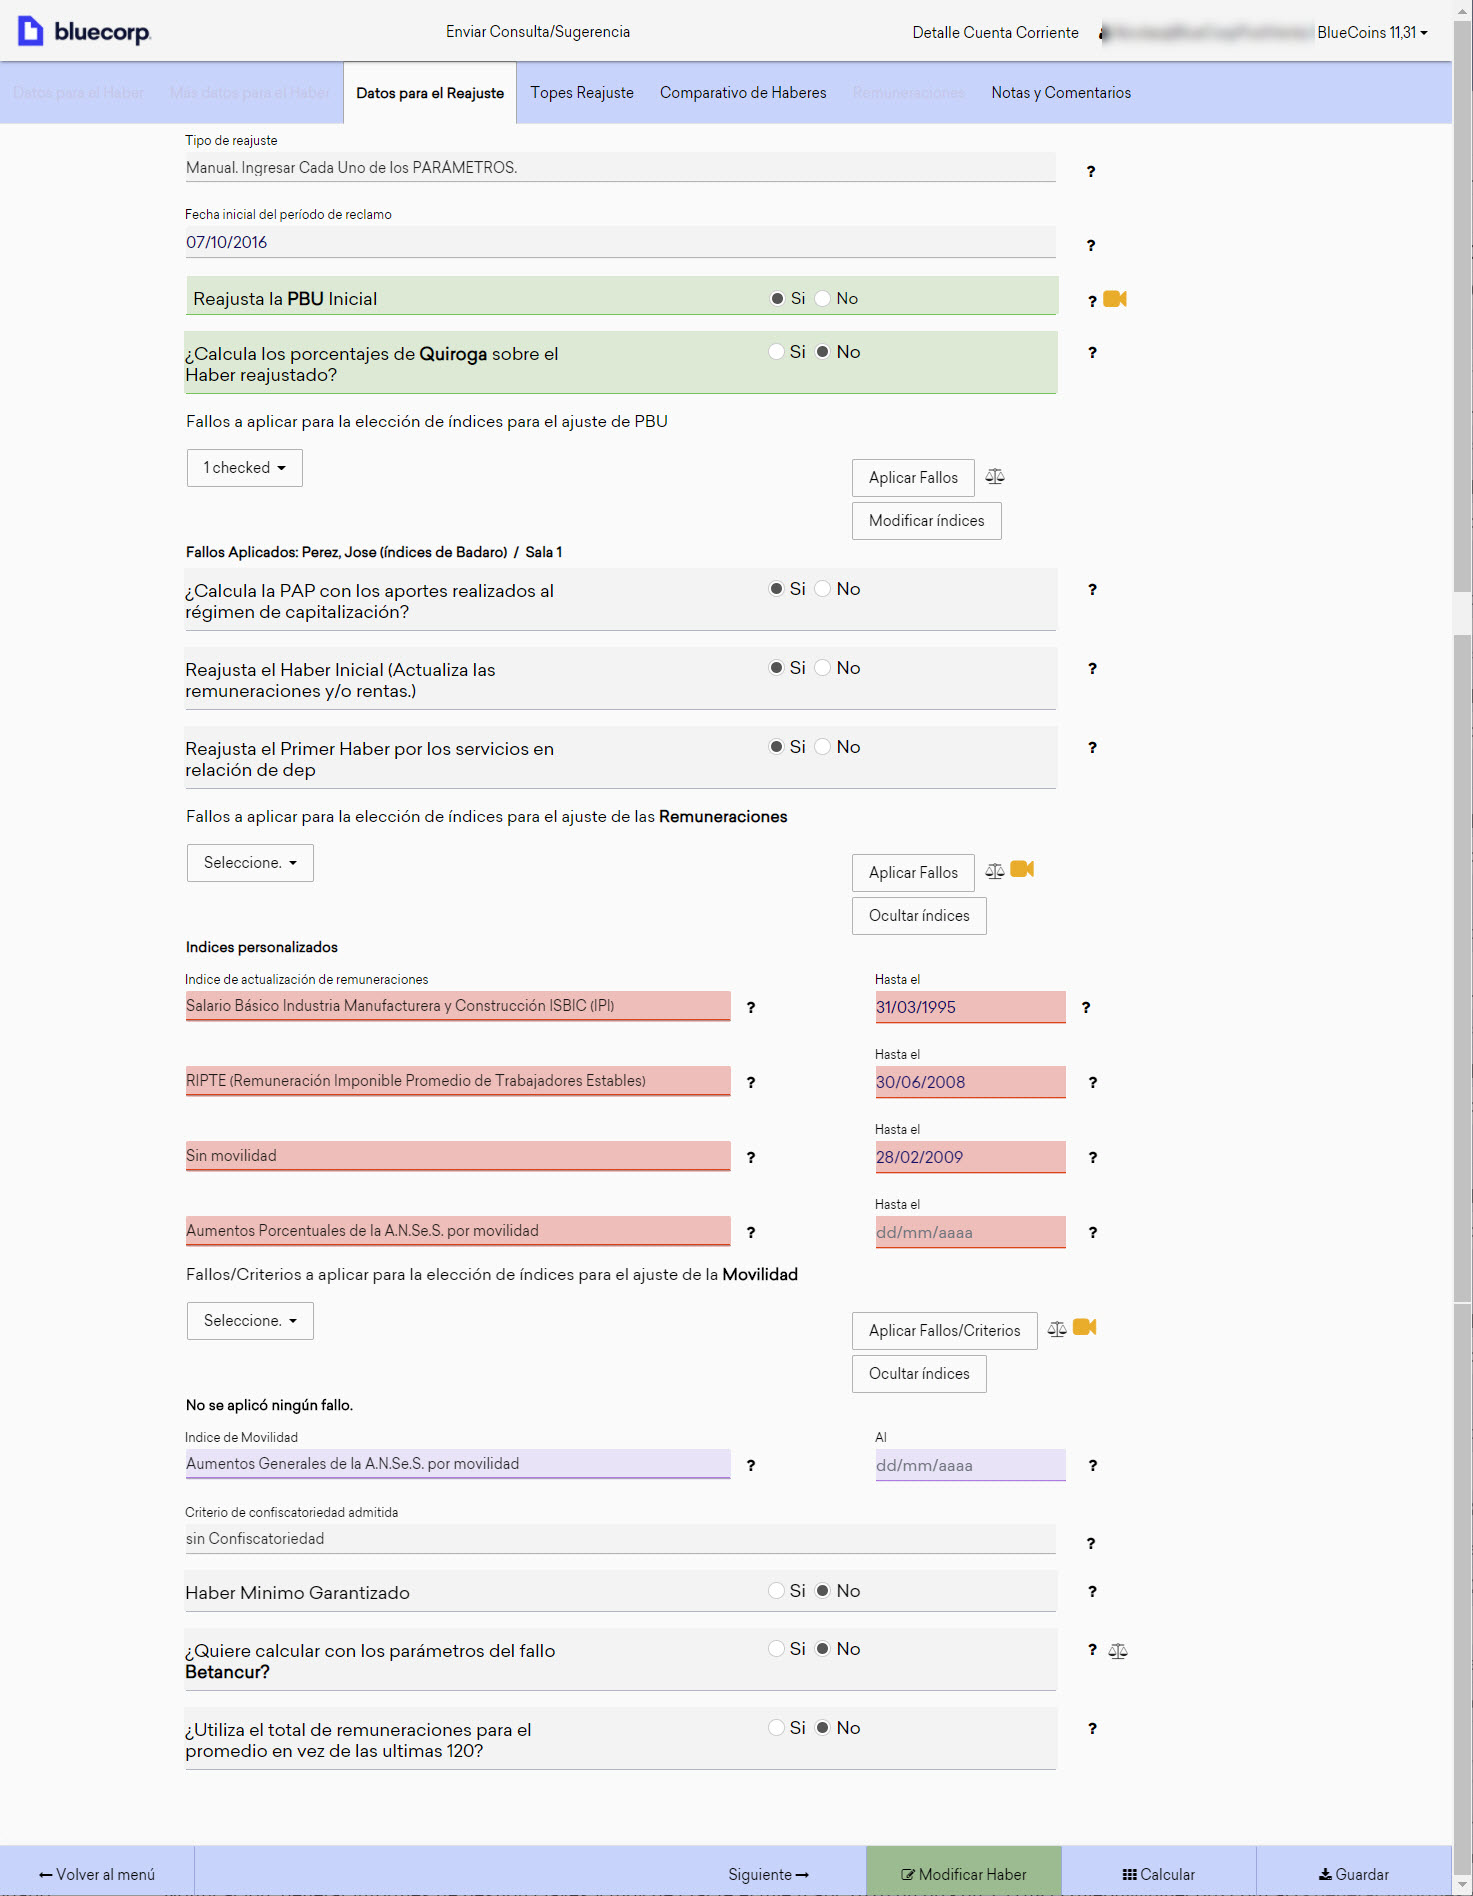Select Si for Quiroga percentages
This screenshot has width=1473, height=1896.
point(776,352)
